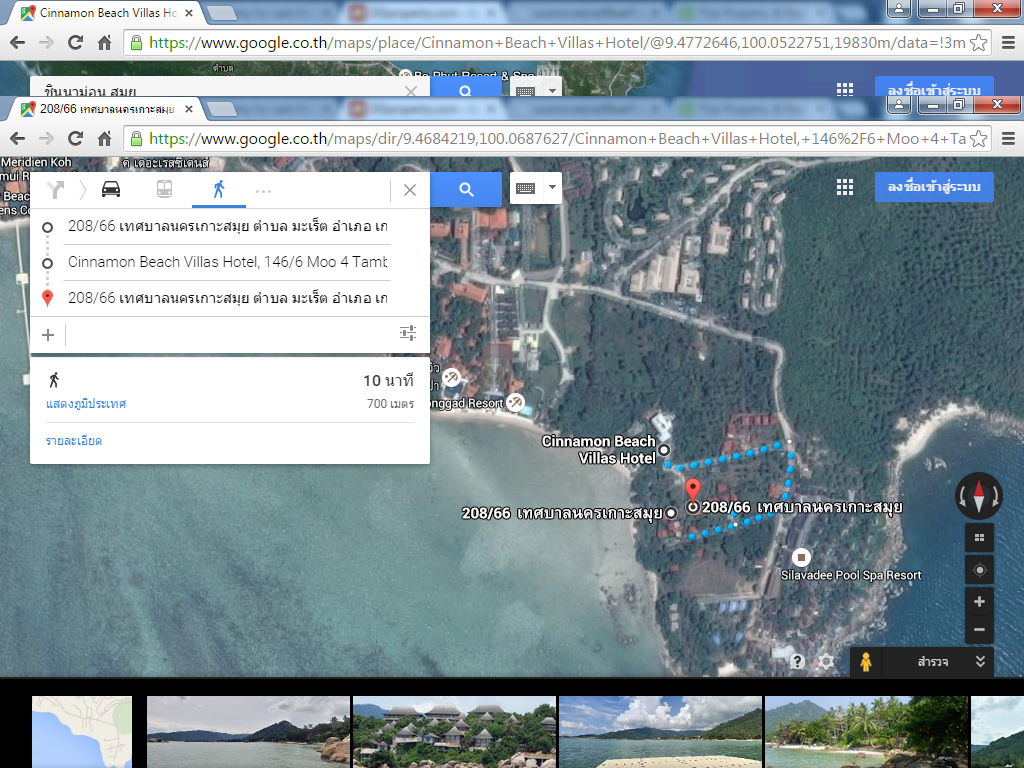Image resolution: width=1024 pixels, height=768 pixels.
Task: Click the yellow Pegman Street View icon
Action: click(866, 662)
